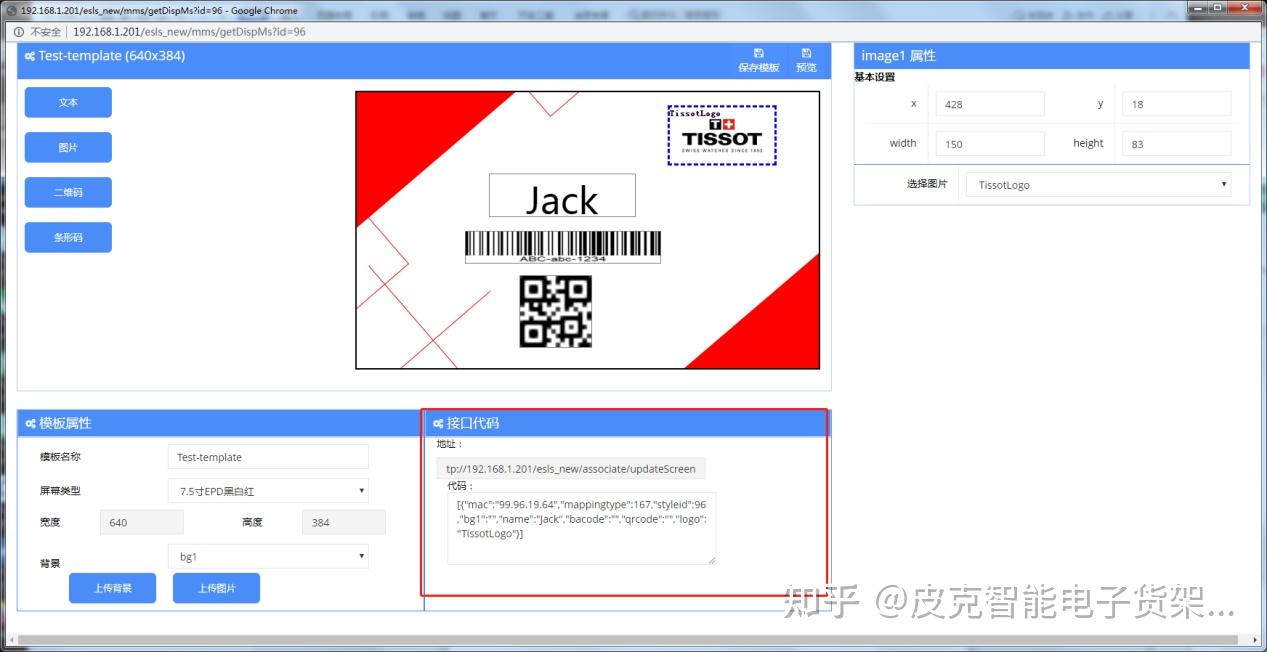Click the 上传图片 upload image button
The image size is (1267, 652).
coord(216,588)
